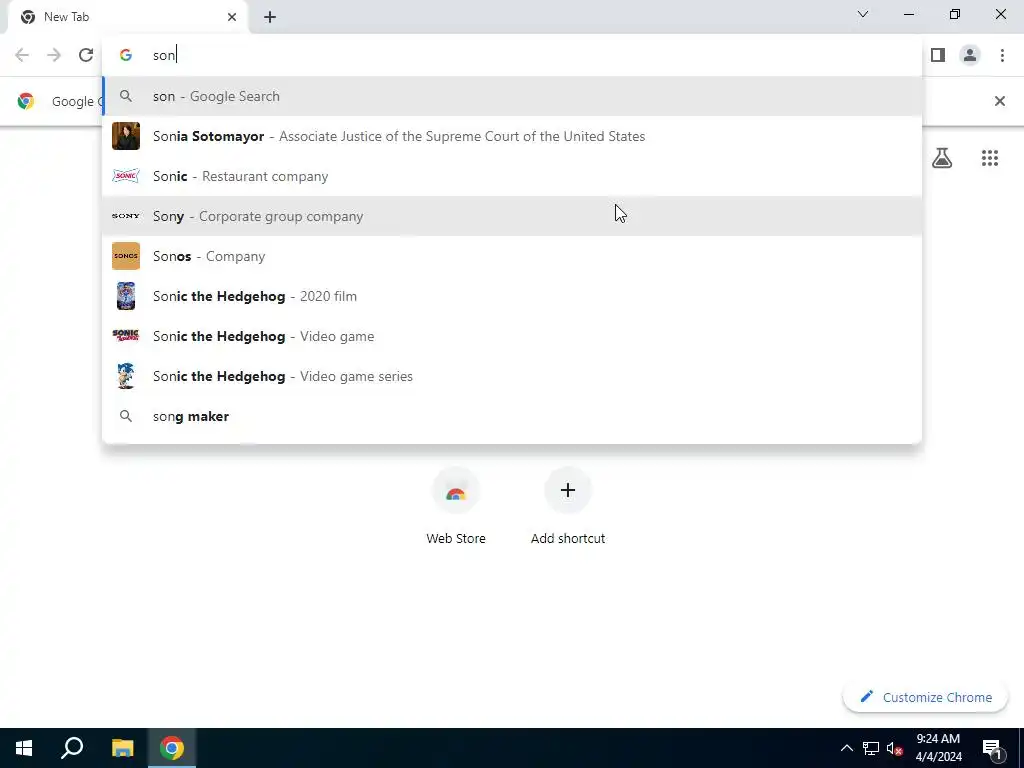Select the Sonia Sotomayor suggestion
This screenshot has width=1024, height=768.
coord(512,136)
